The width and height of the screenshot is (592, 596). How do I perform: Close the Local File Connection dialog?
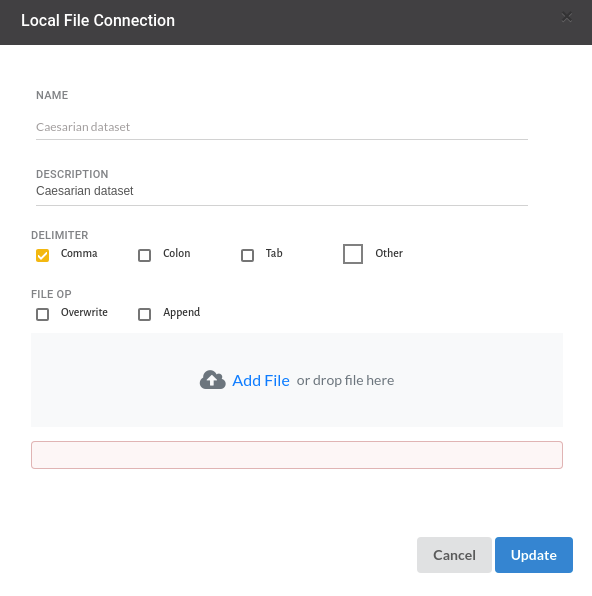pyautogui.click(x=567, y=17)
